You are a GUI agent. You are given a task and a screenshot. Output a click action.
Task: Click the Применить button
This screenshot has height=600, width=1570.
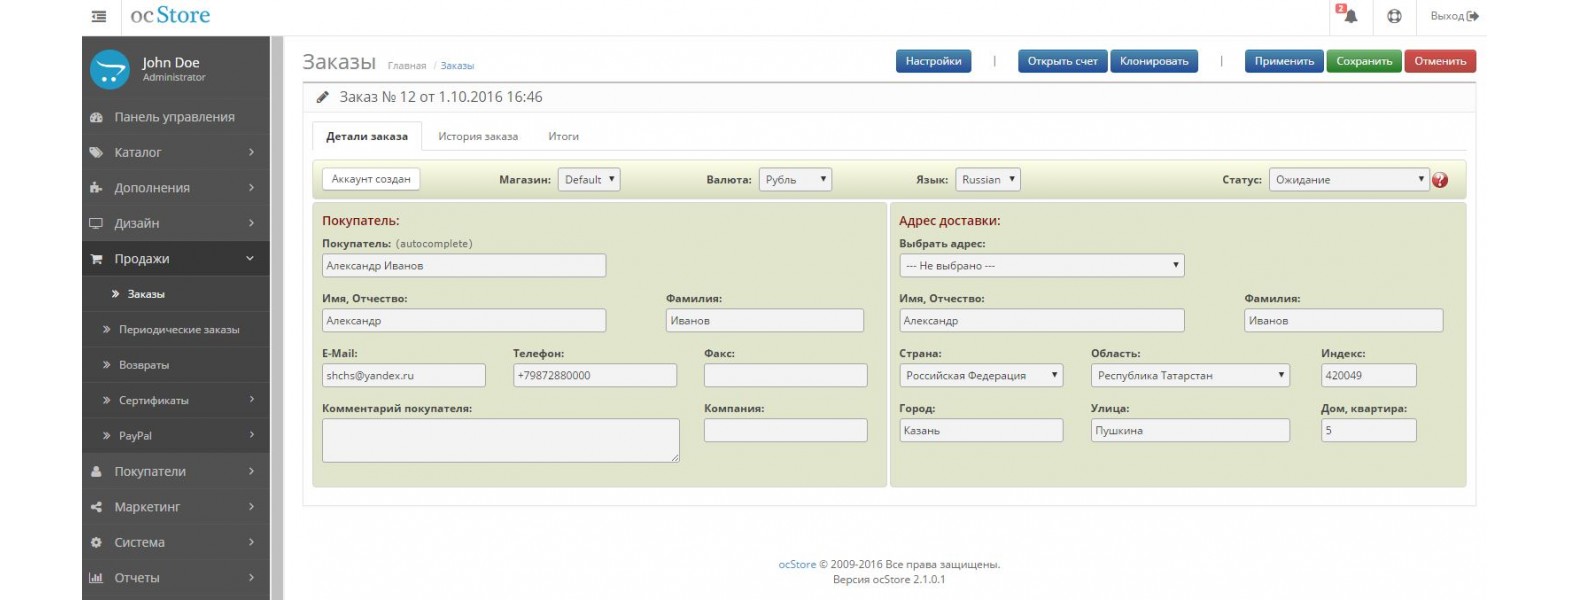pos(1284,61)
